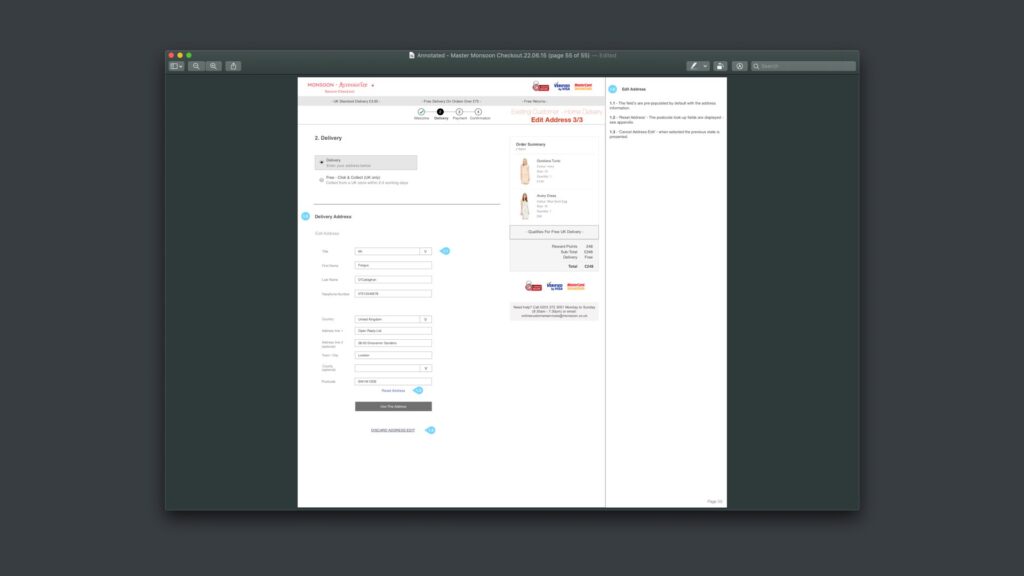Viewport: 1024px width, 576px height.
Task: Select the Free Click & Collect radio option
Action: click(321, 179)
